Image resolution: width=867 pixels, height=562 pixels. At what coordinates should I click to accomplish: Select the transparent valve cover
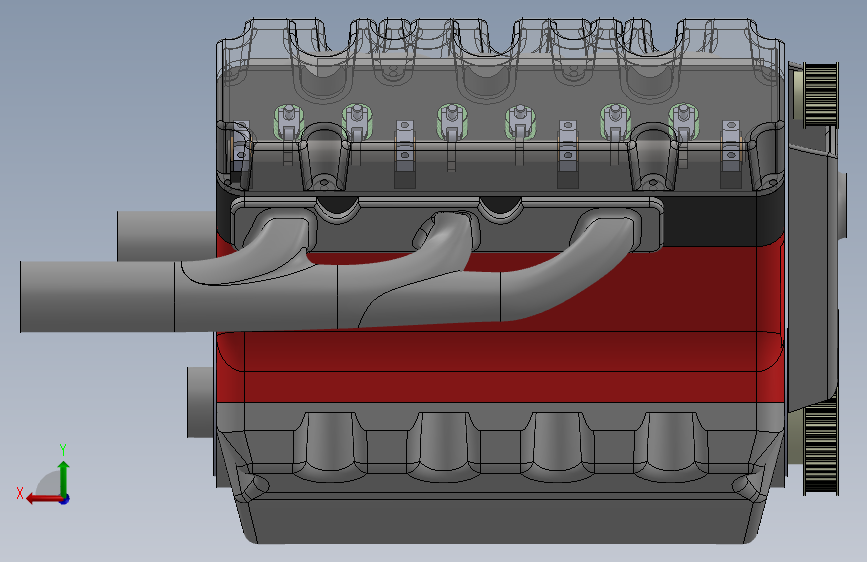tap(500, 105)
